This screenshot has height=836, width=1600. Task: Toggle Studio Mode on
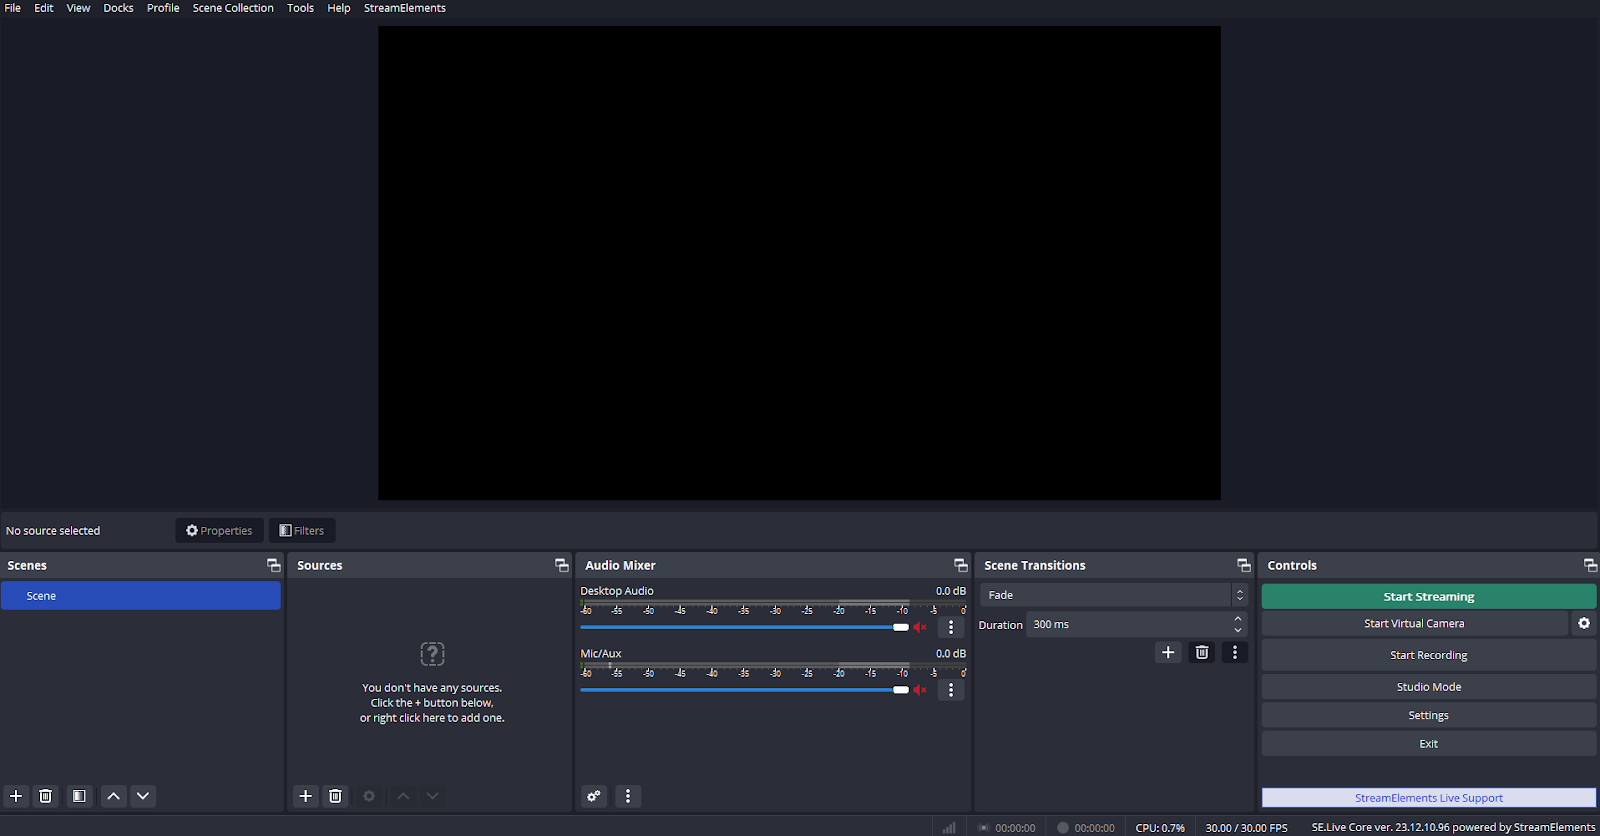(x=1428, y=687)
